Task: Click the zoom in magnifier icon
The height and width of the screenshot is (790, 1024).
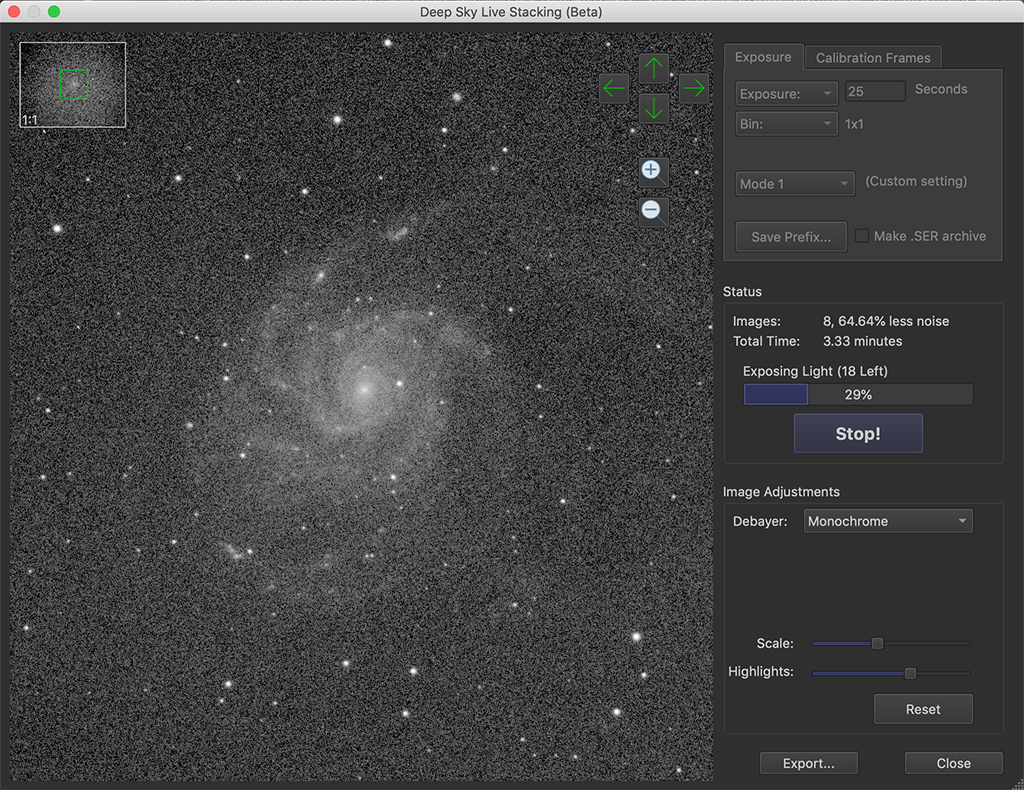Action: click(652, 170)
